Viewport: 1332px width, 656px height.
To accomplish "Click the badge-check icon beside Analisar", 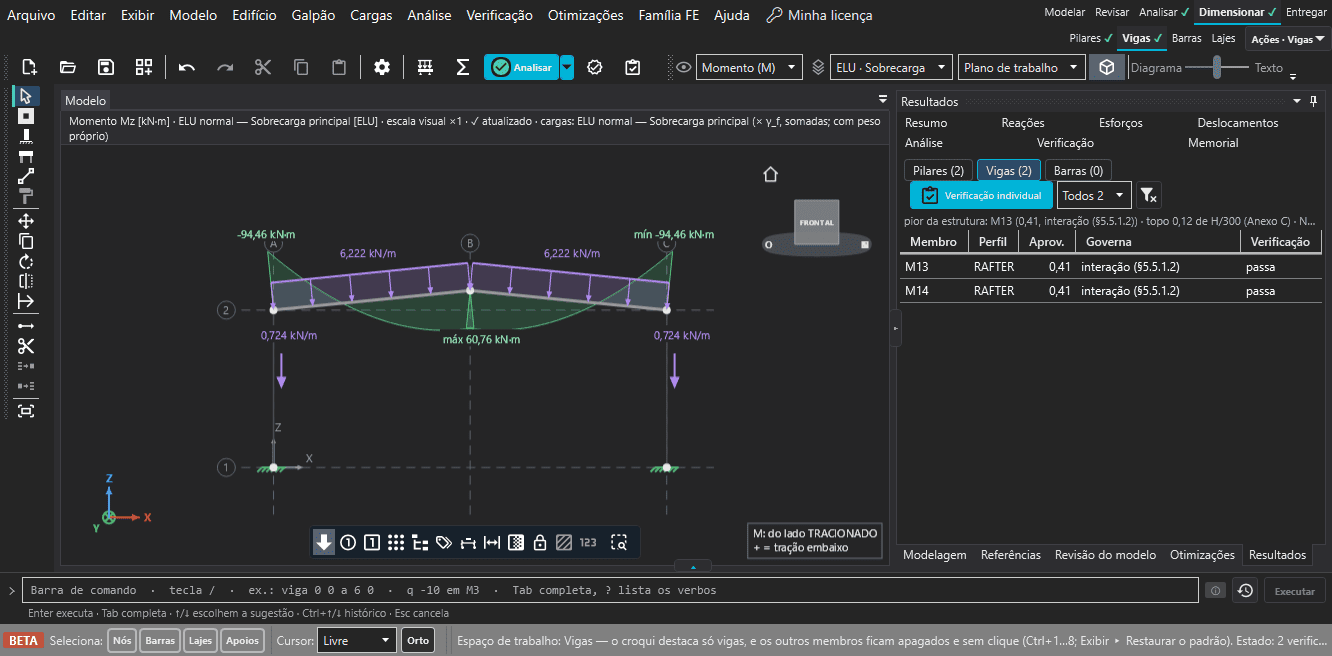I will click(x=595, y=67).
